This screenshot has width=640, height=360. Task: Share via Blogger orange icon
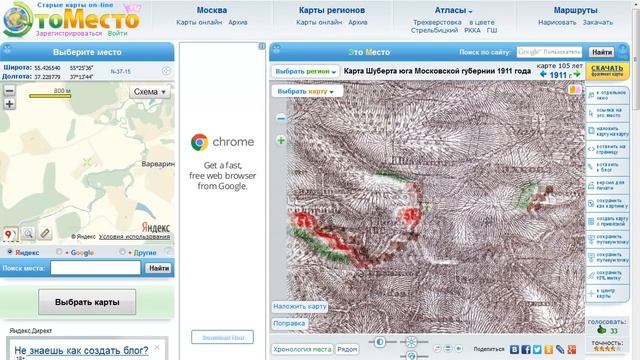click(x=549, y=349)
